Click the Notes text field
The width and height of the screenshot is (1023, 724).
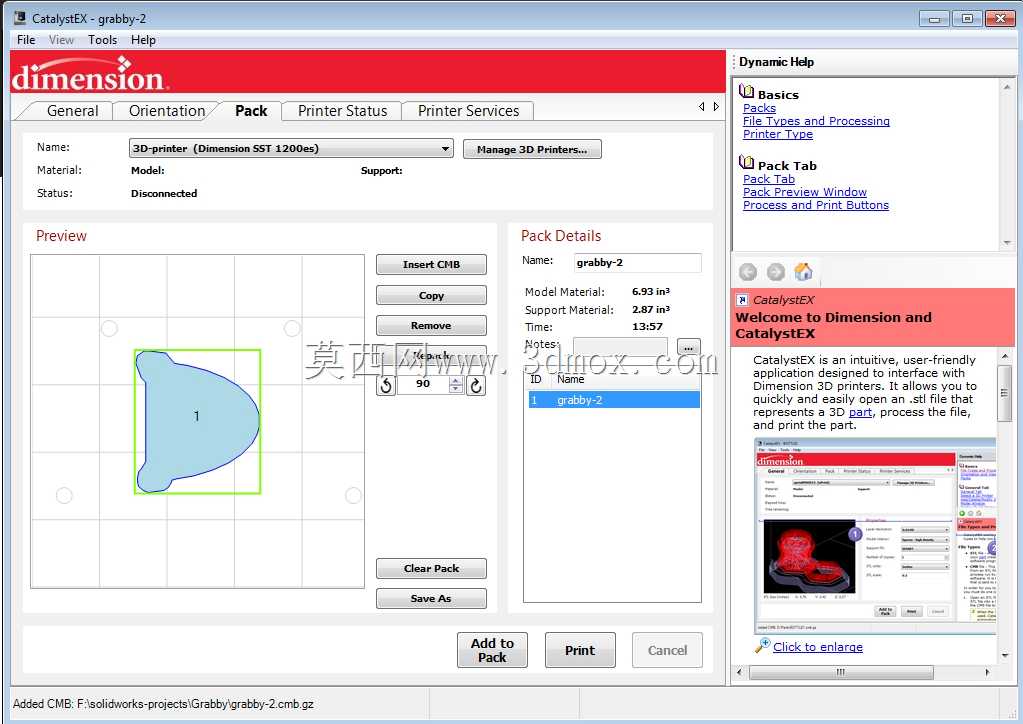(x=620, y=346)
